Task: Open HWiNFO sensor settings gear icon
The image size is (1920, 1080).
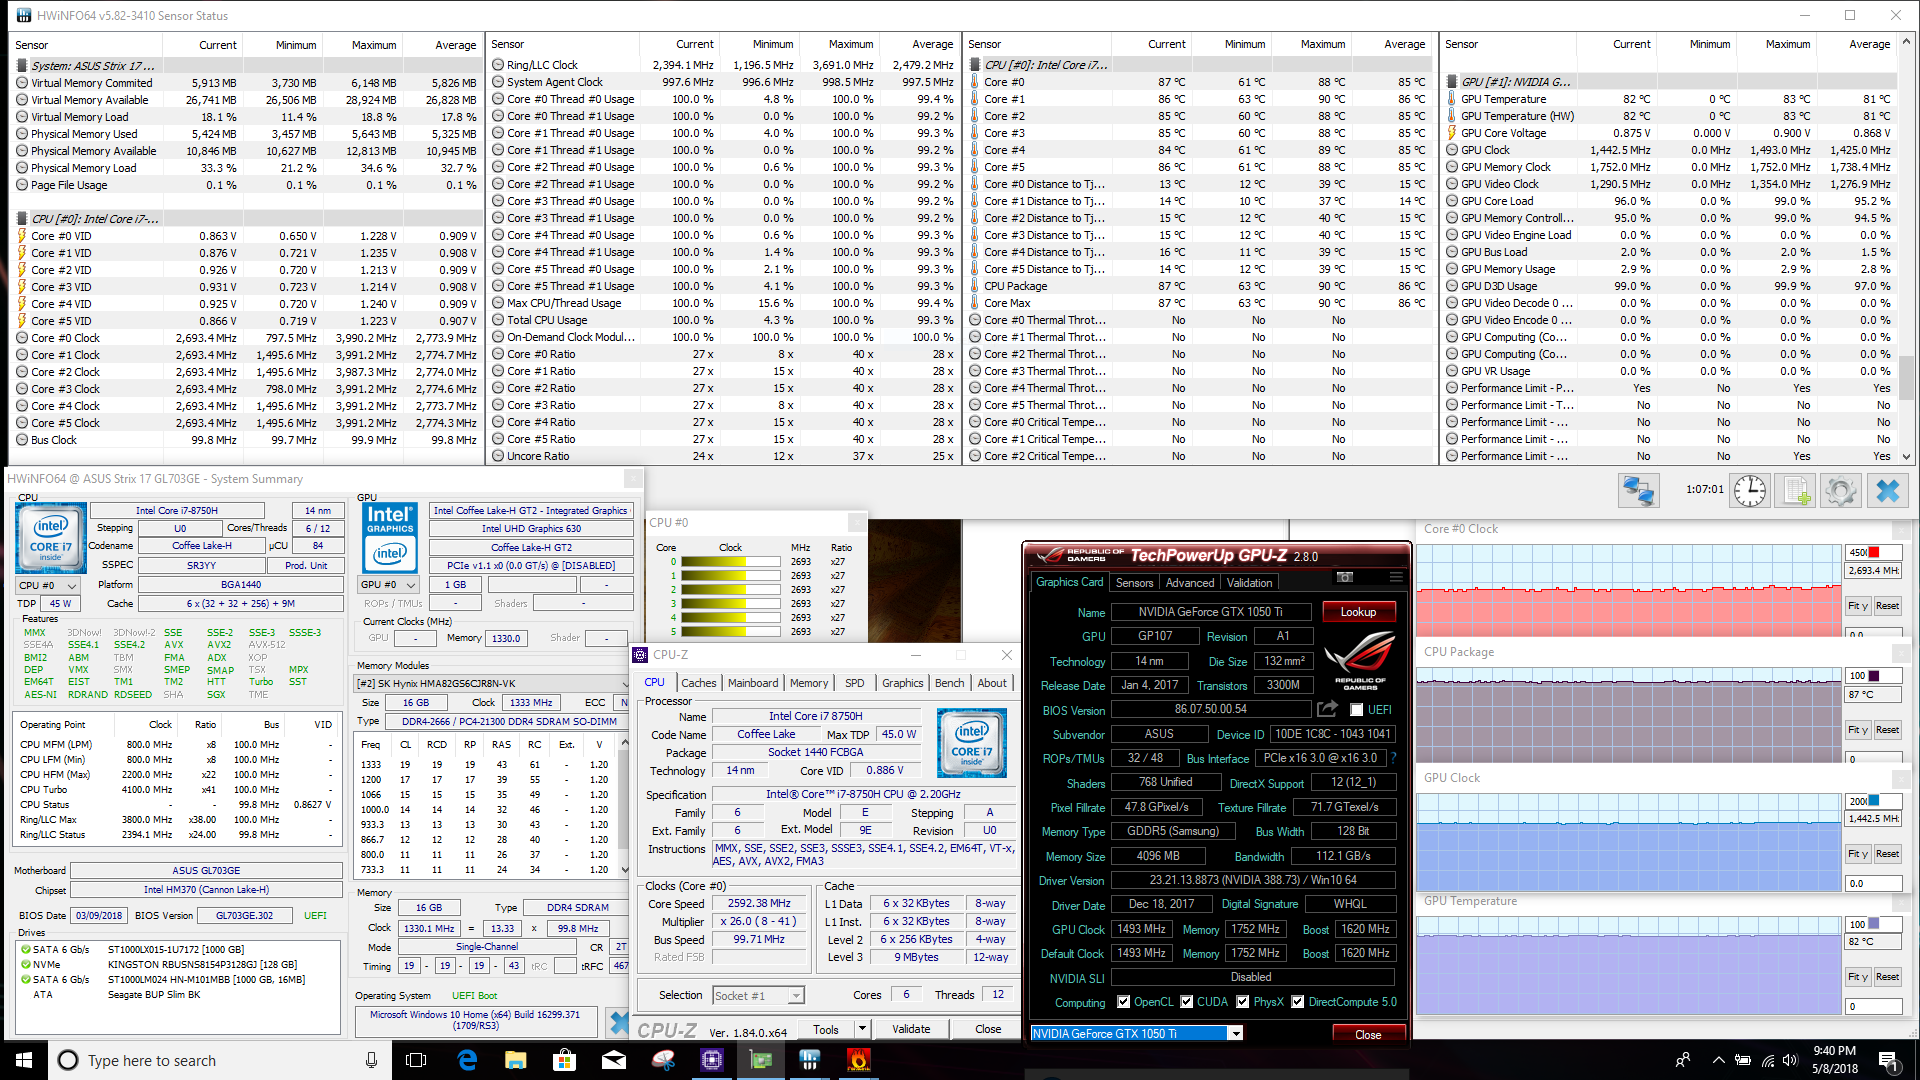Action: [x=1840, y=491]
